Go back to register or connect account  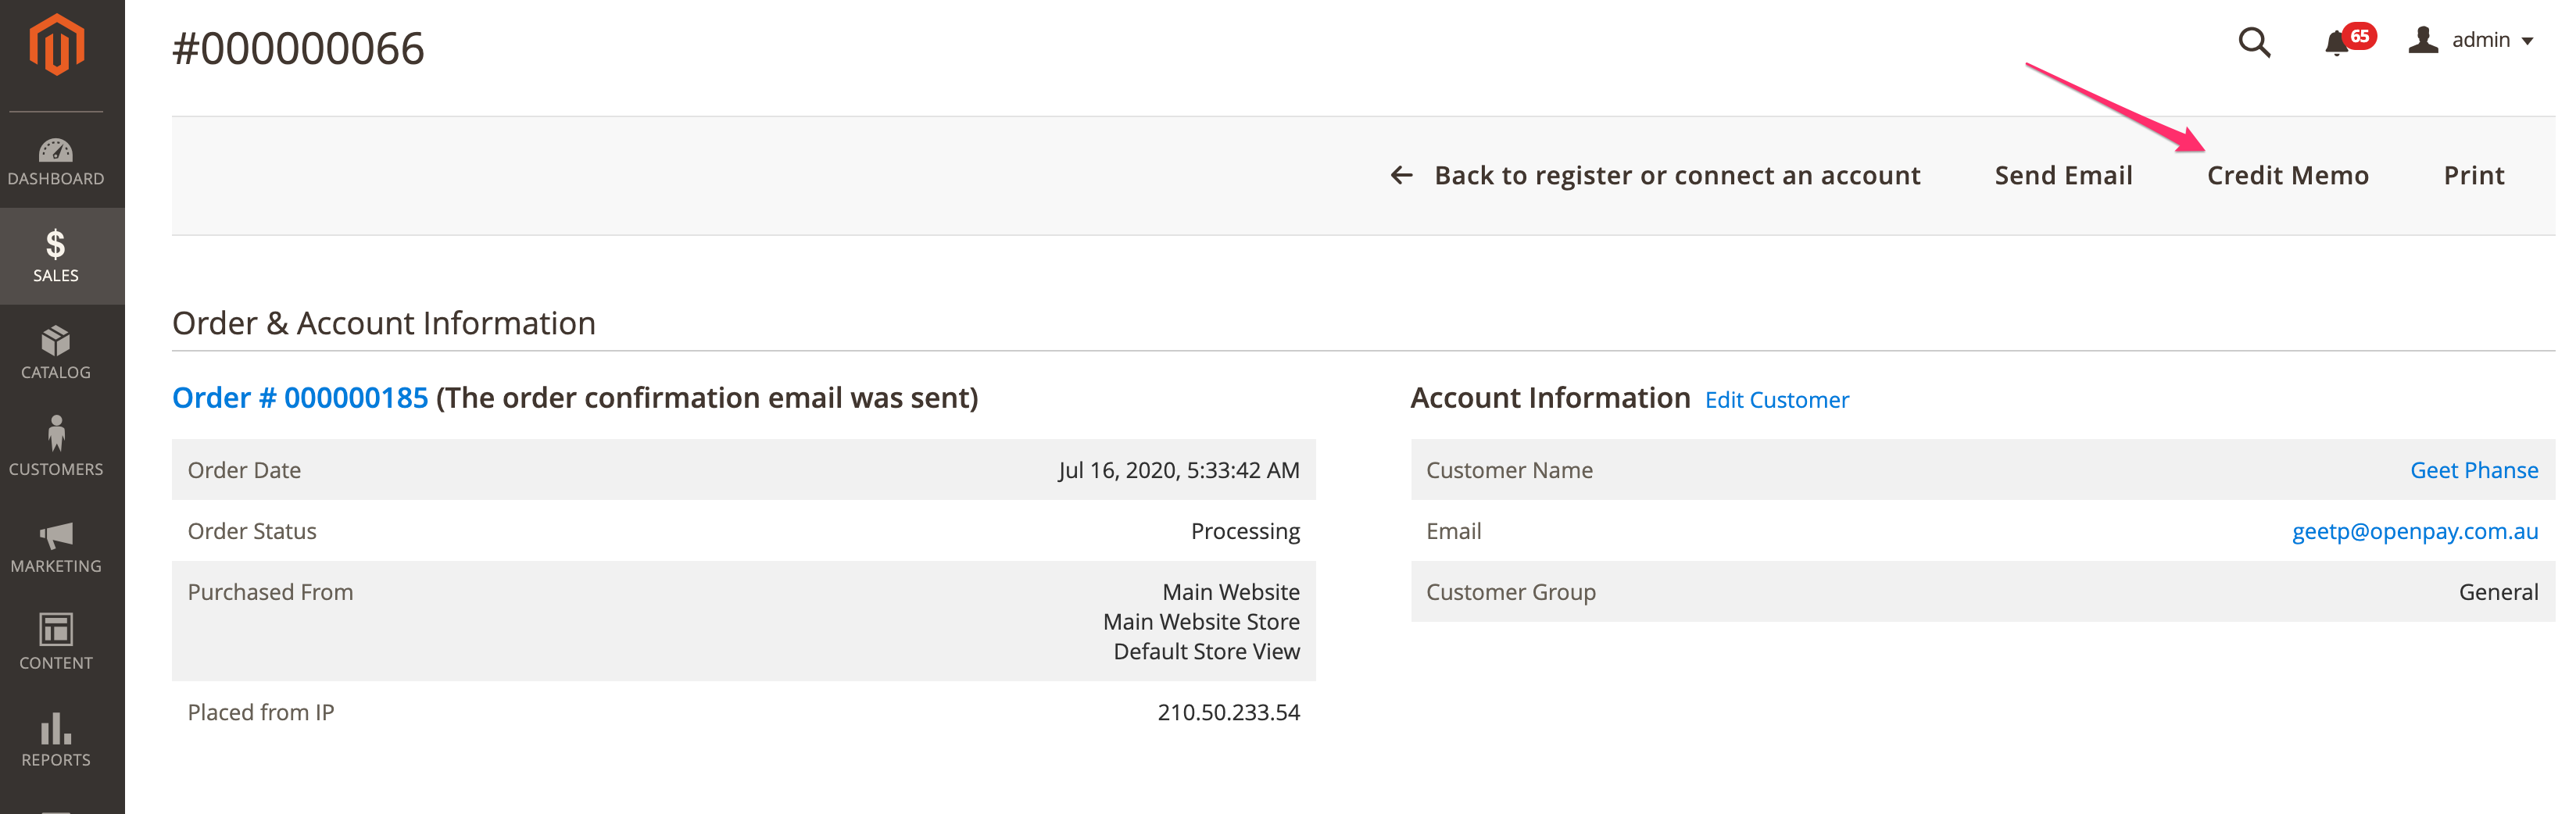[1656, 175]
